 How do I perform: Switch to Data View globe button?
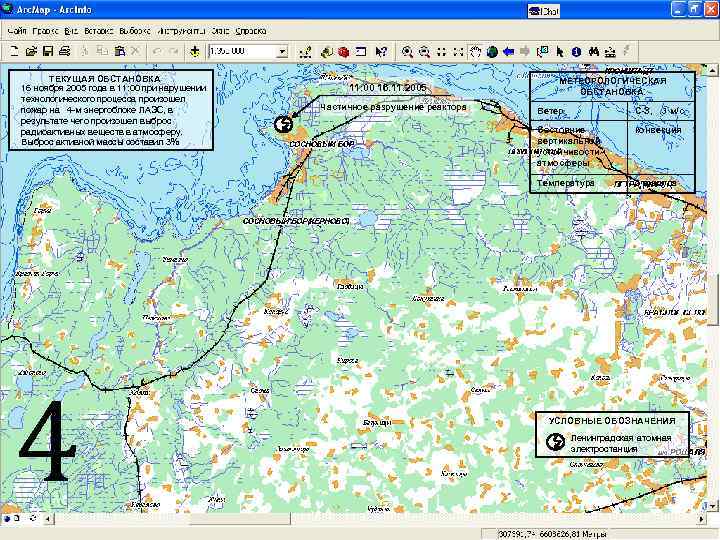tap(7, 519)
